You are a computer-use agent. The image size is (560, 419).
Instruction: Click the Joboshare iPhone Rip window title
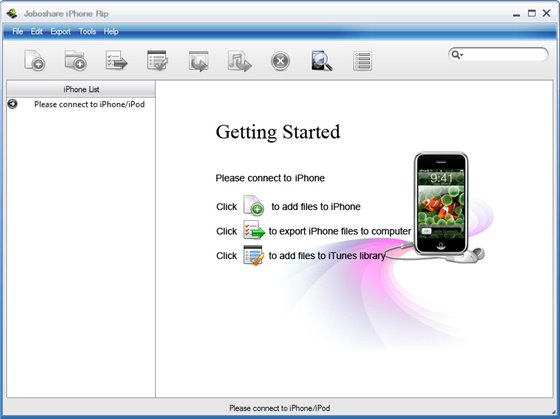66,14
